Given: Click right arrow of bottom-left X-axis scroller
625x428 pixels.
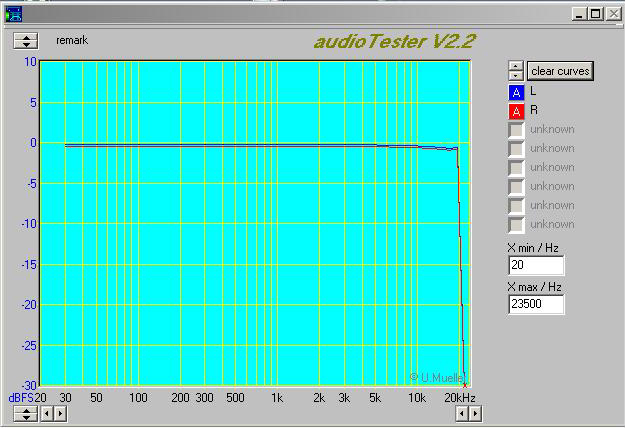Looking at the screenshot, I should tap(60, 413).
